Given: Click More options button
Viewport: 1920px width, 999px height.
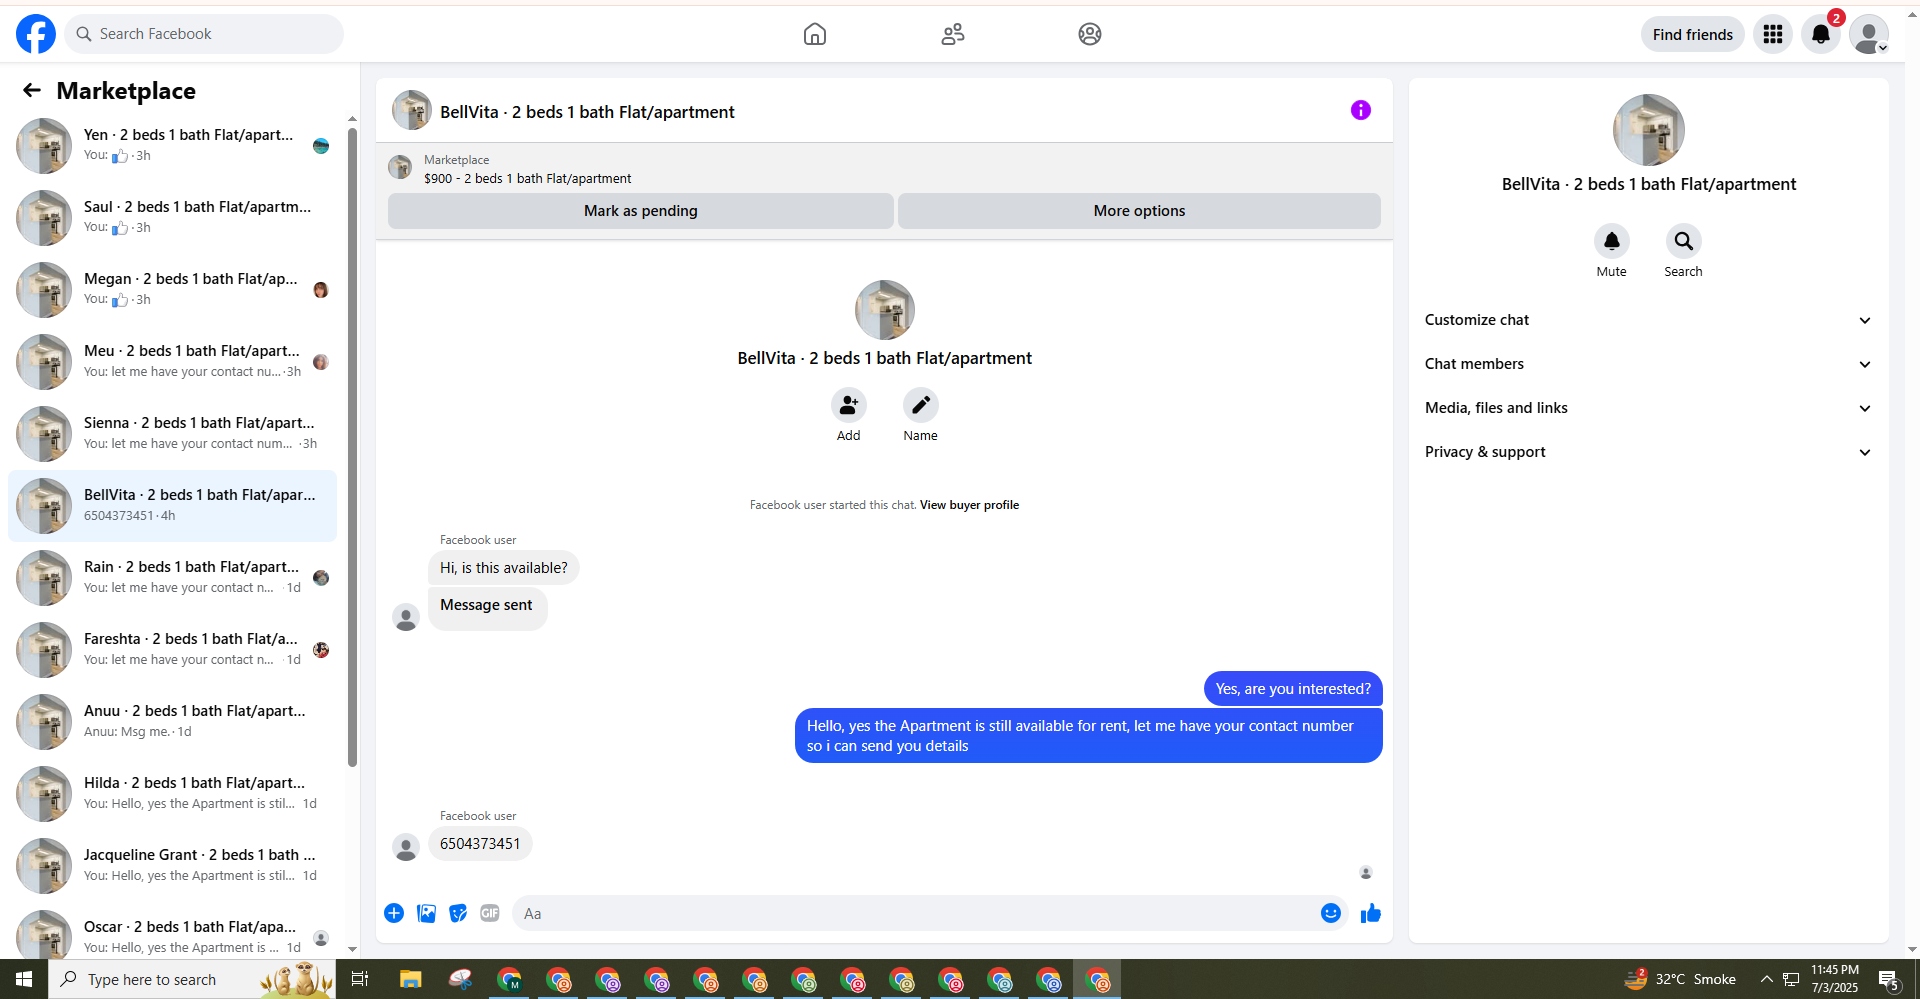Looking at the screenshot, I should pyautogui.click(x=1139, y=211).
